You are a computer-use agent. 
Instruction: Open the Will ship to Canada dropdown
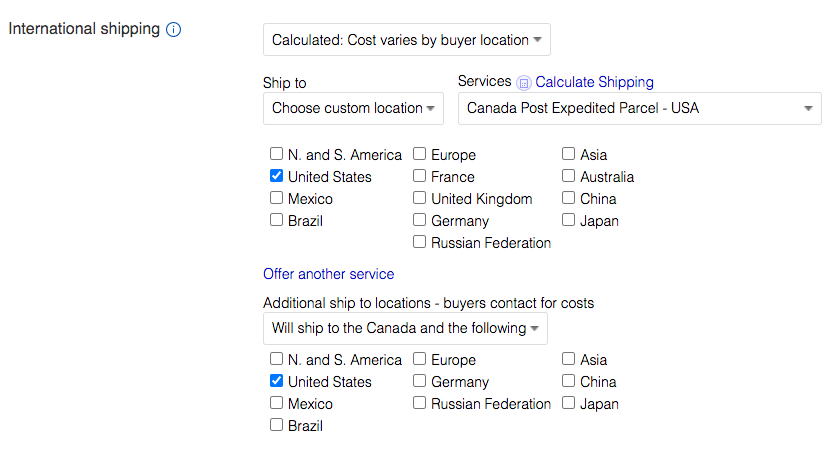[x=405, y=328]
